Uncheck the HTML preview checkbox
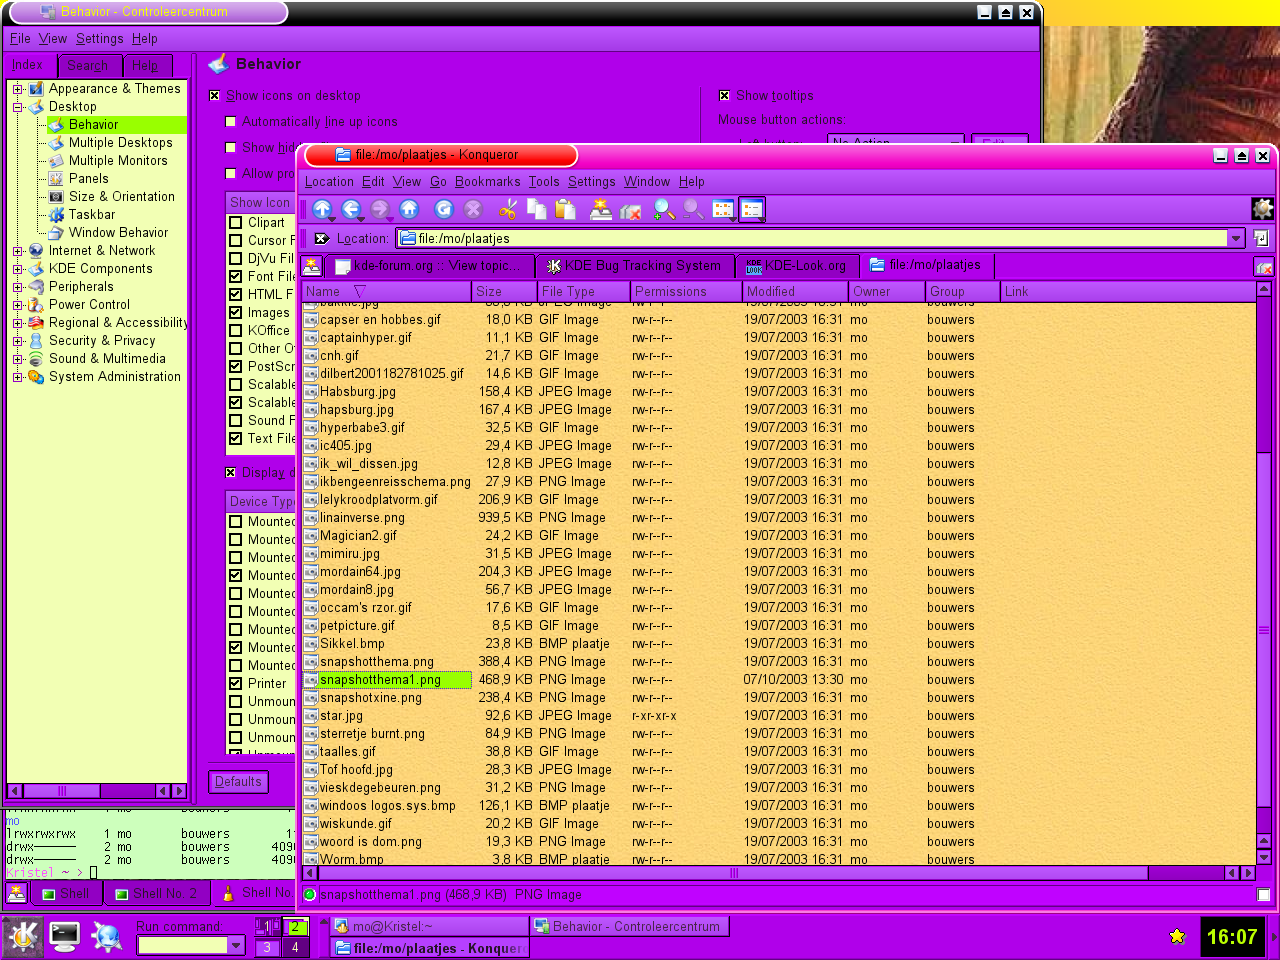Image resolution: width=1280 pixels, height=960 pixels. pyautogui.click(x=236, y=295)
